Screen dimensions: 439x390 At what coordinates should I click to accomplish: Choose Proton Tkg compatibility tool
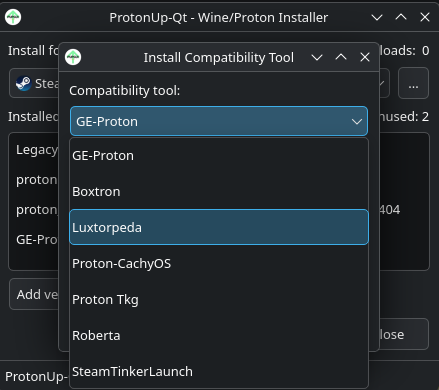[x=219, y=299]
